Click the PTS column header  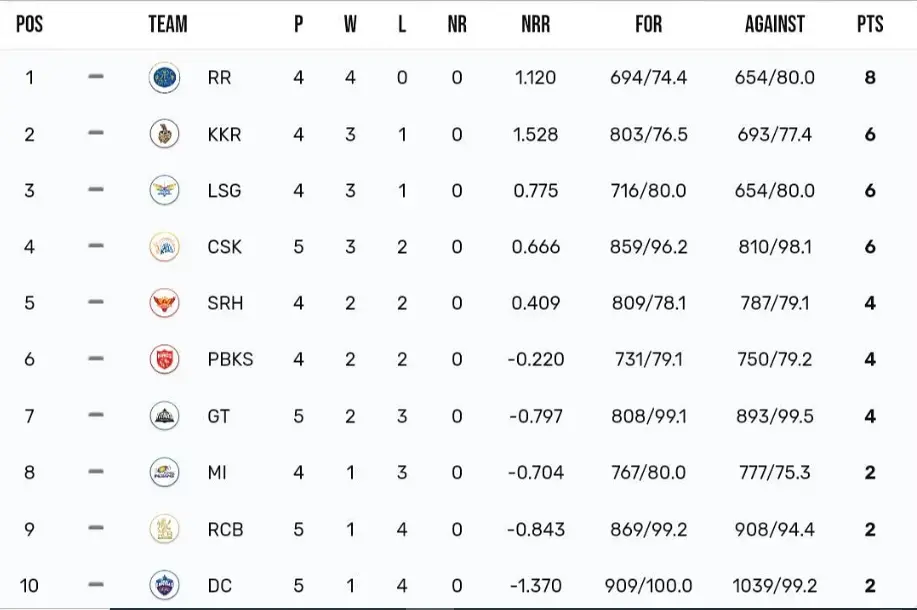pos(870,24)
